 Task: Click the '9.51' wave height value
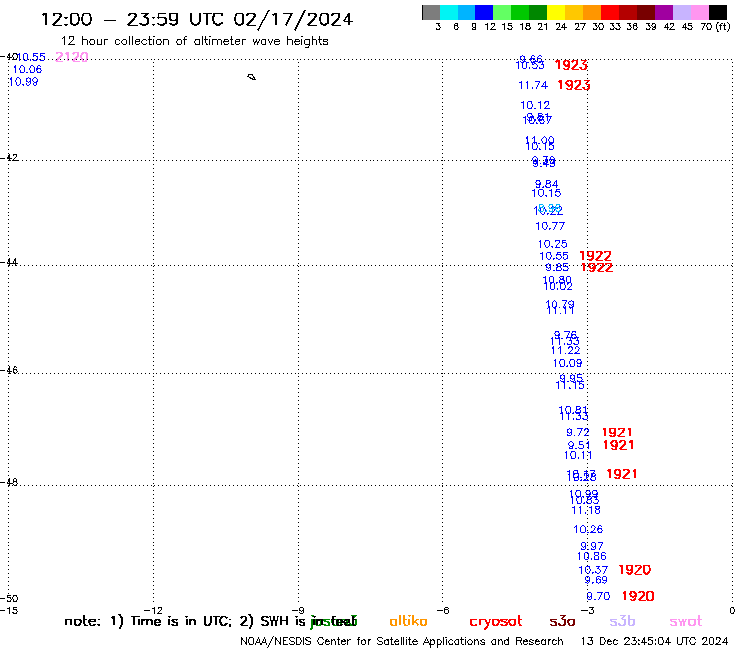tap(579, 445)
